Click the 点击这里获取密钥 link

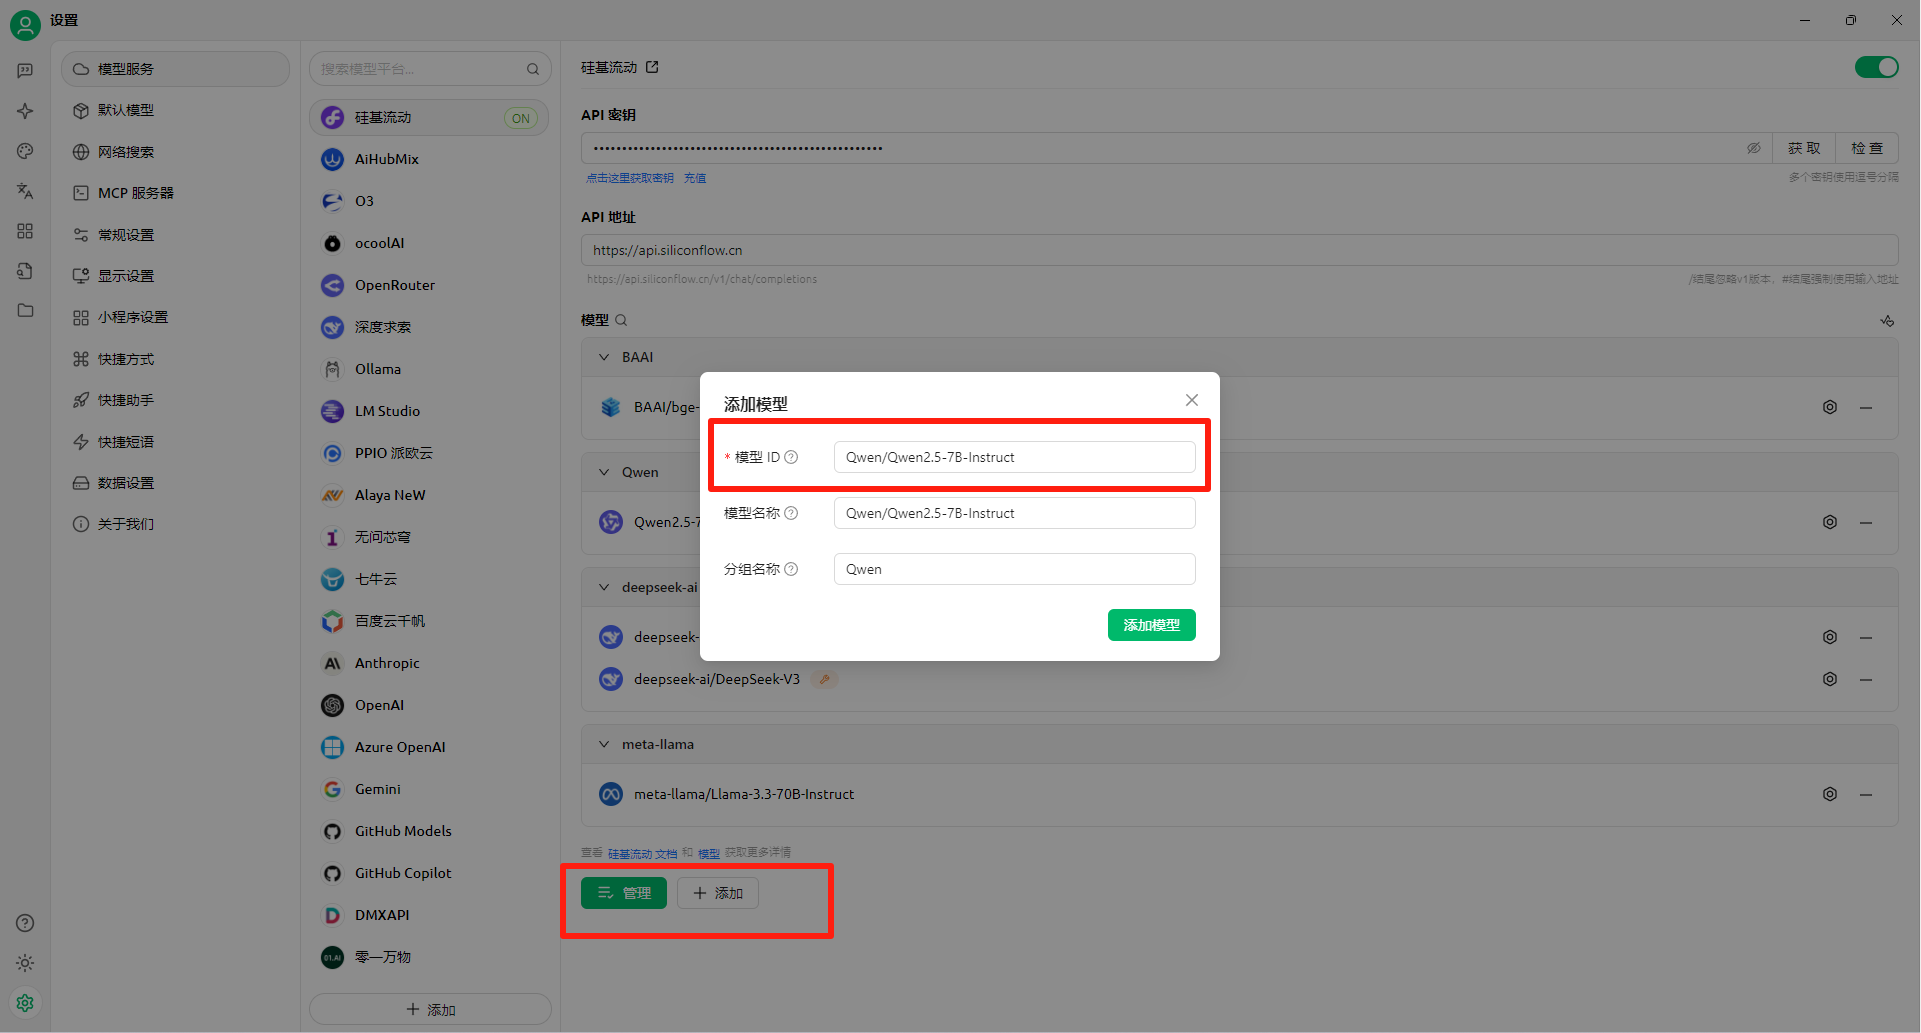[629, 178]
